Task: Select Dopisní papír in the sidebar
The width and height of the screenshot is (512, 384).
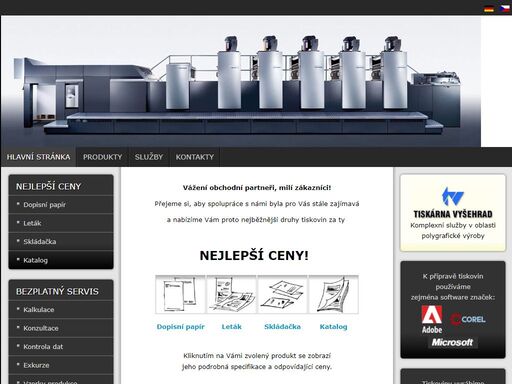Action: pos(61,205)
